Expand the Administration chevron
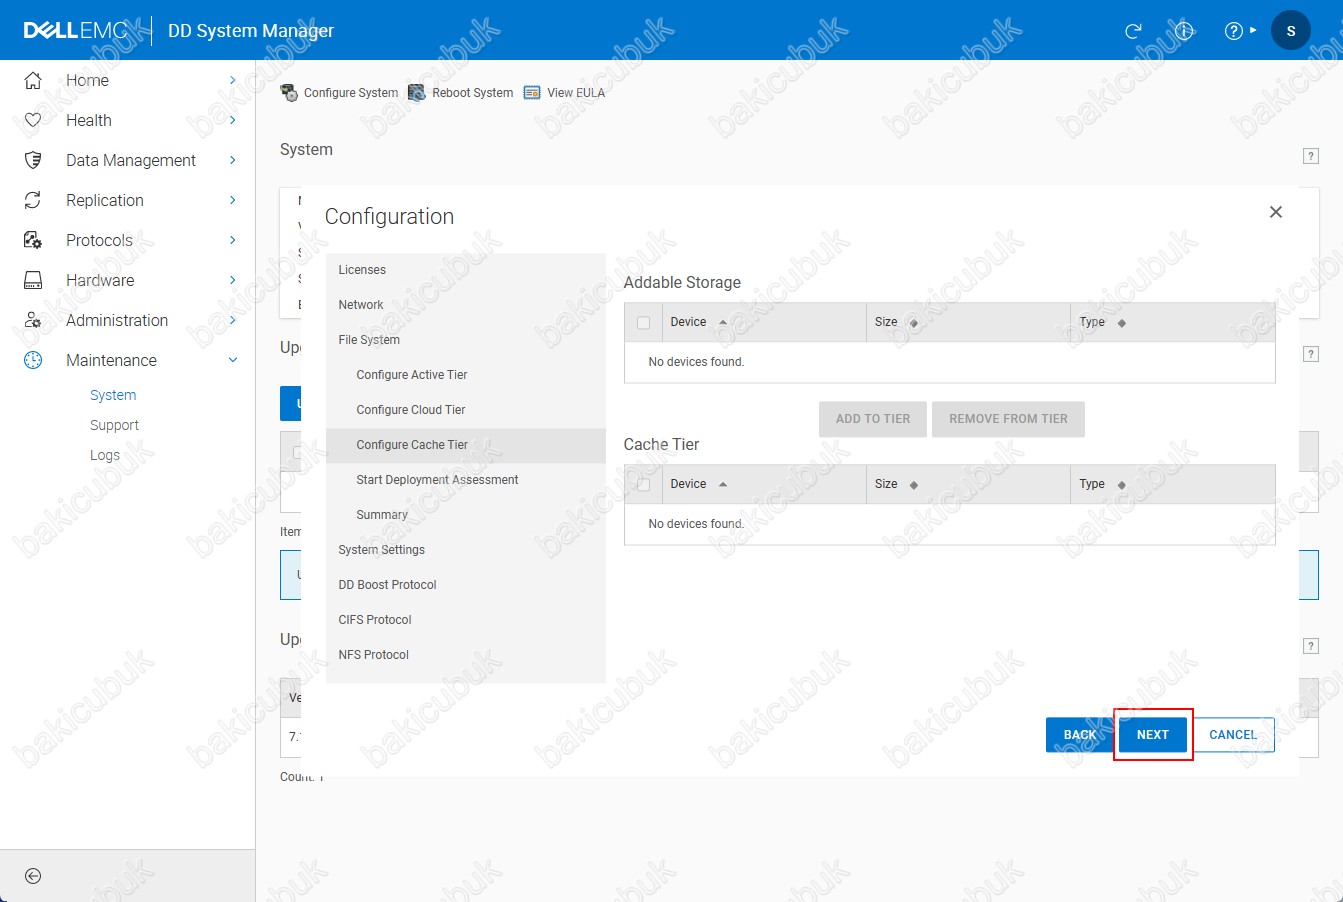Screen dimensions: 1343x902 coord(232,320)
